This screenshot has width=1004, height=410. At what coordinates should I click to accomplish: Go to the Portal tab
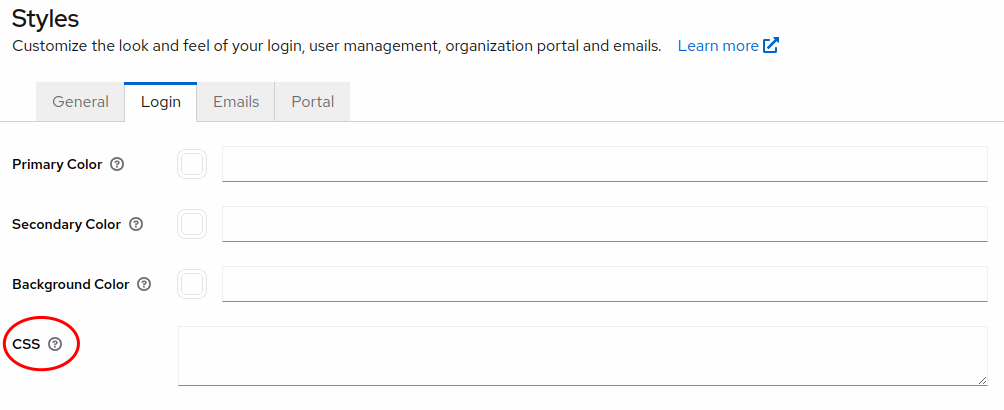tap(312, 102)
